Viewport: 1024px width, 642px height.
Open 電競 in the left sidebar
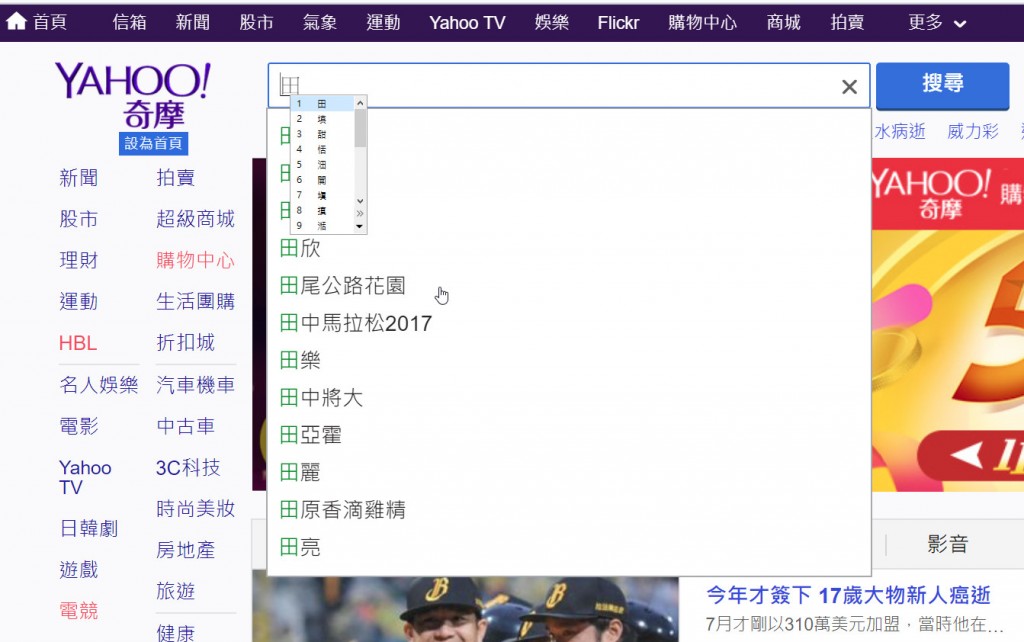[x=78, y=611]
